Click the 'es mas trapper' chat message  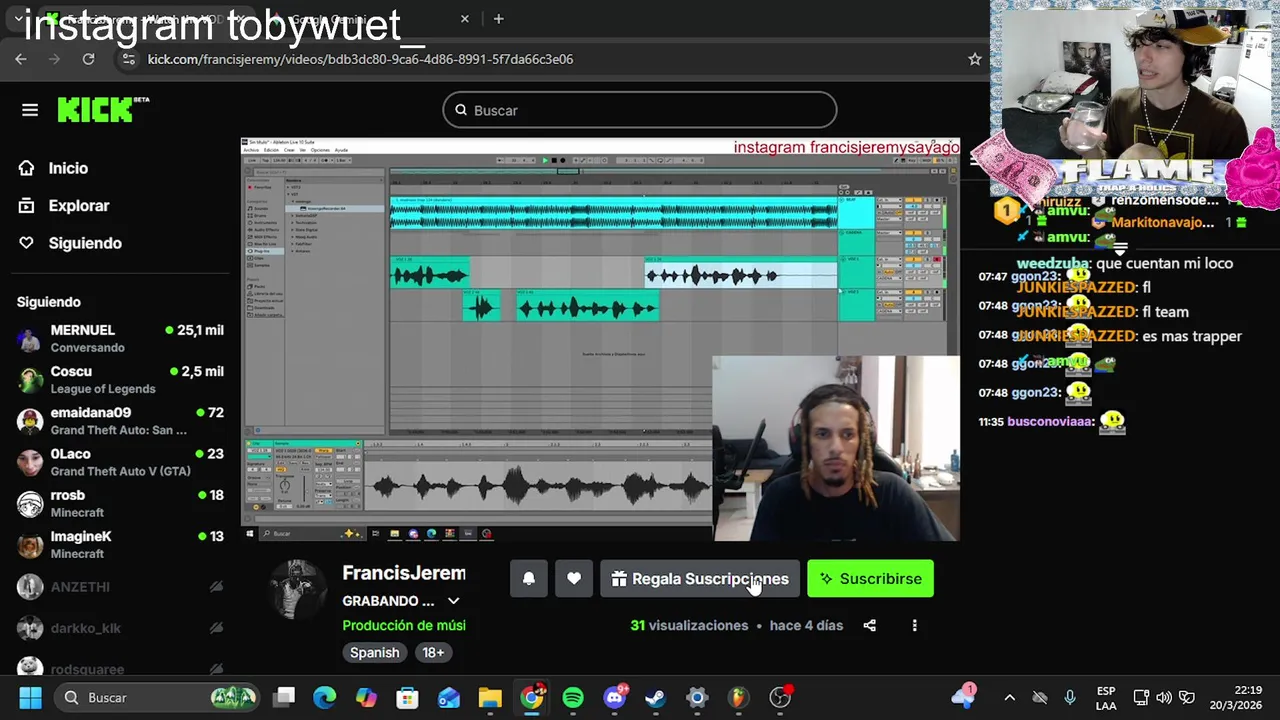(x=1192, y=336)
